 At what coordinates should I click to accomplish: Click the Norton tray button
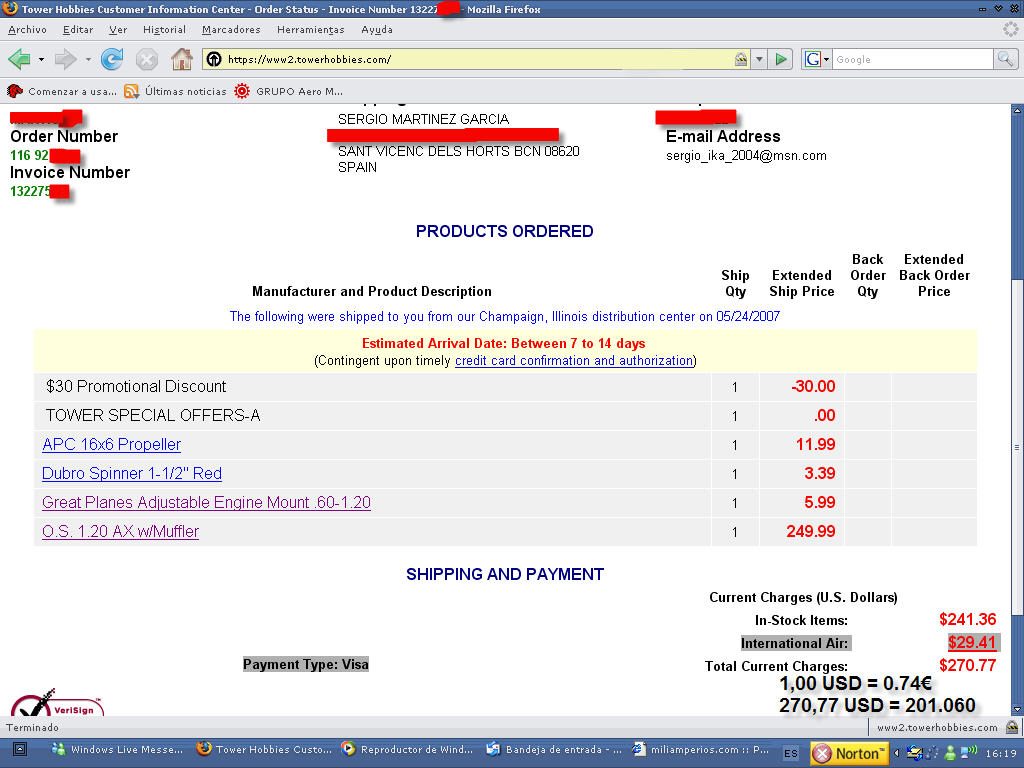848,753
